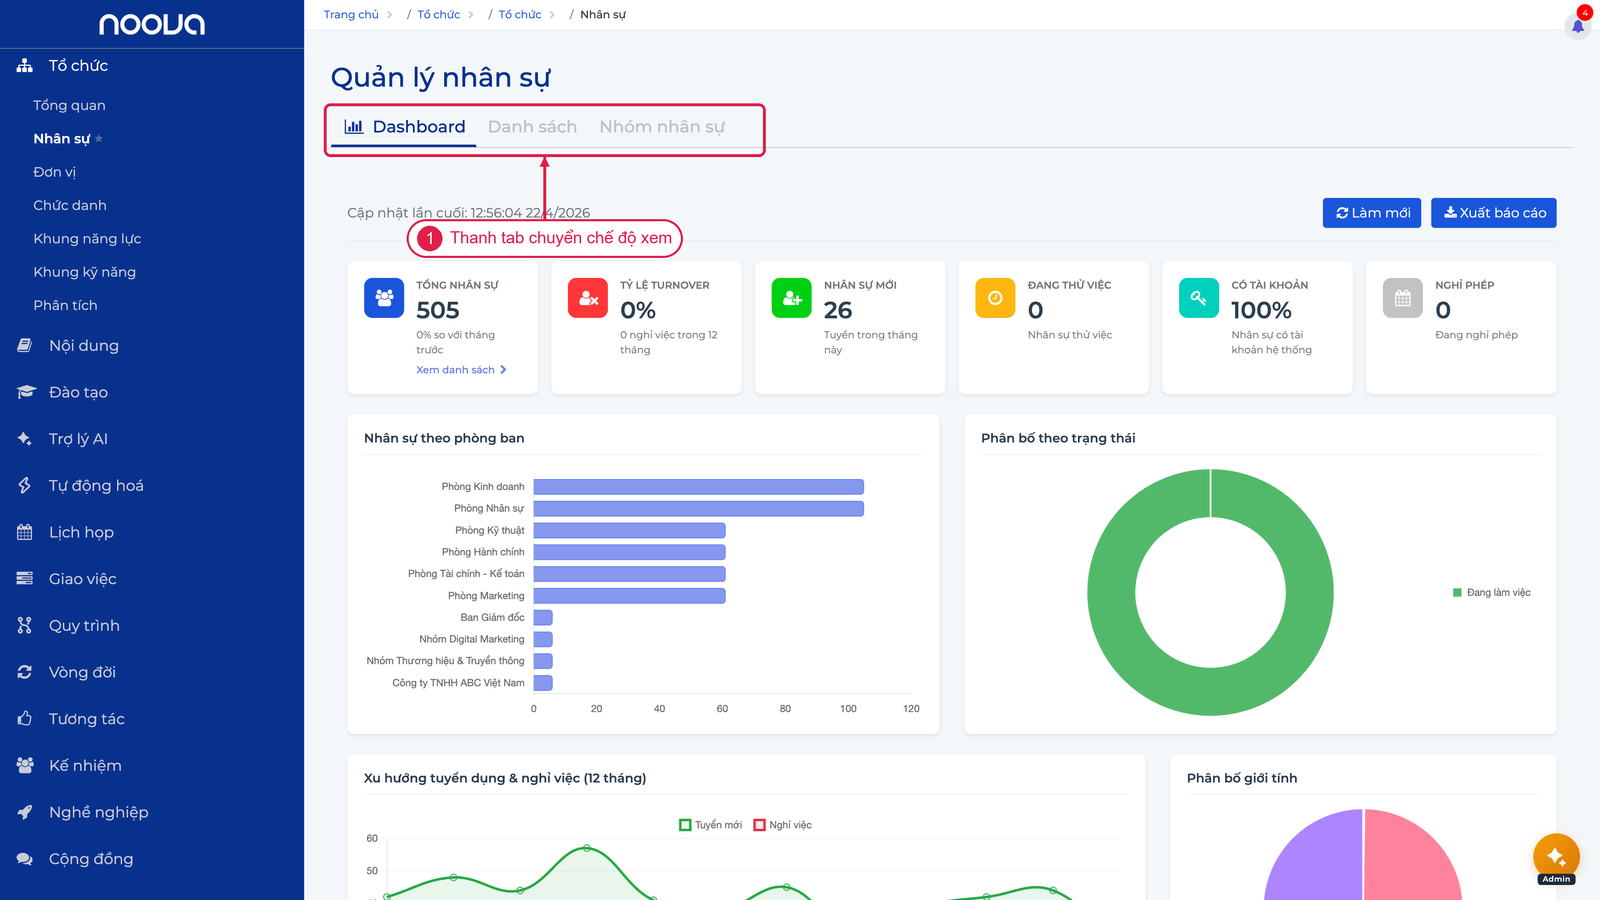The image size is (1600, 900).
Task: Switch to the Danh sách tab
Action: (x=532, y=127)
